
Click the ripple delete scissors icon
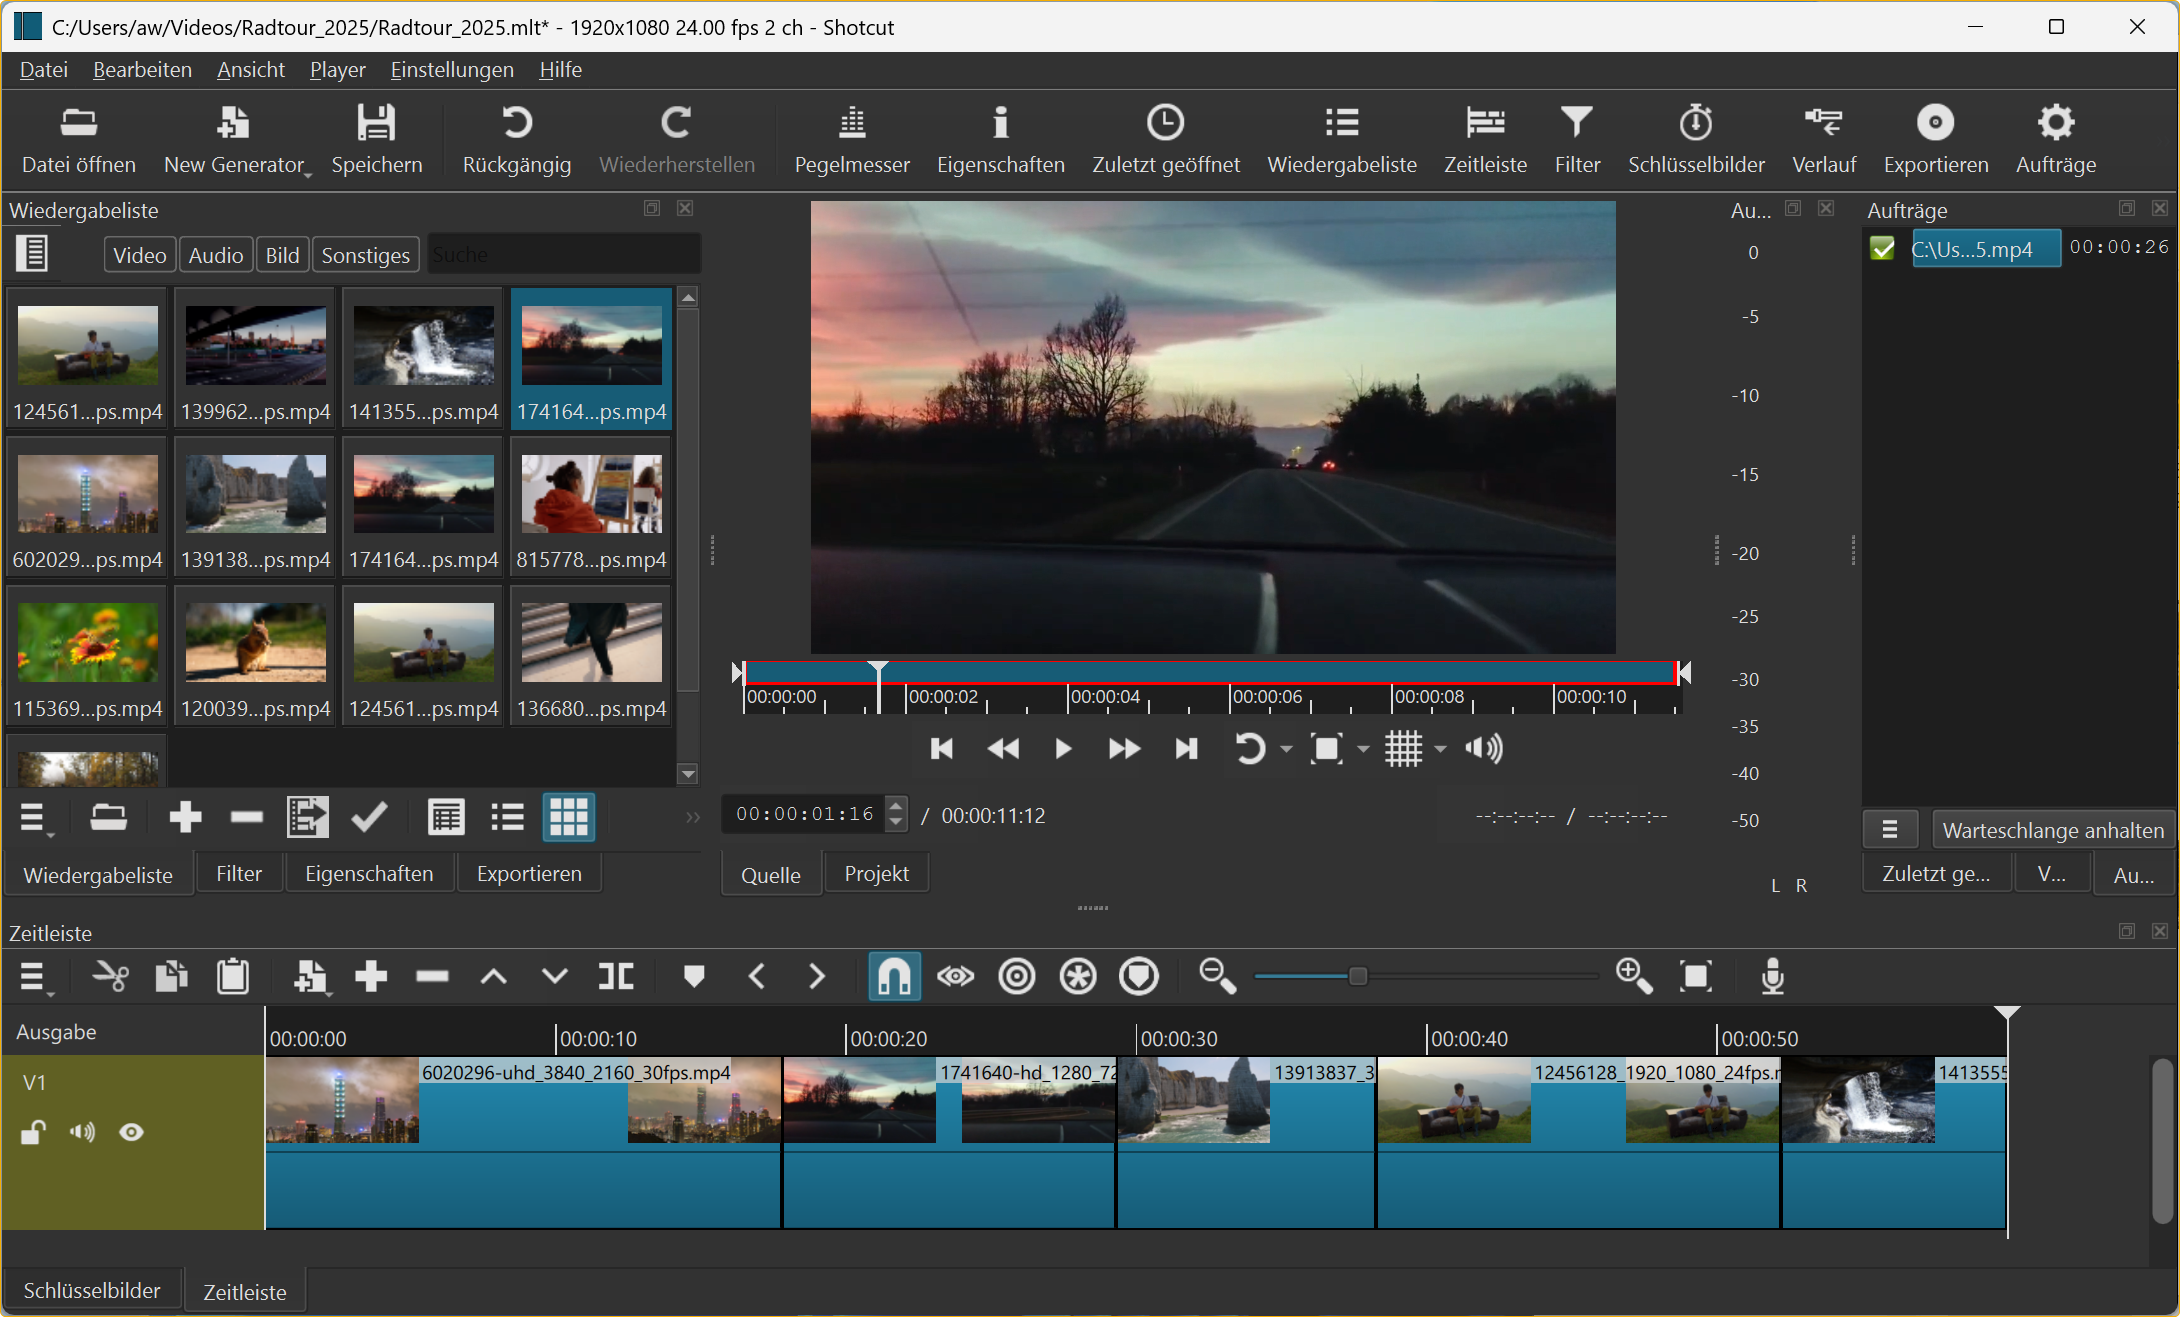pos(110,976)
